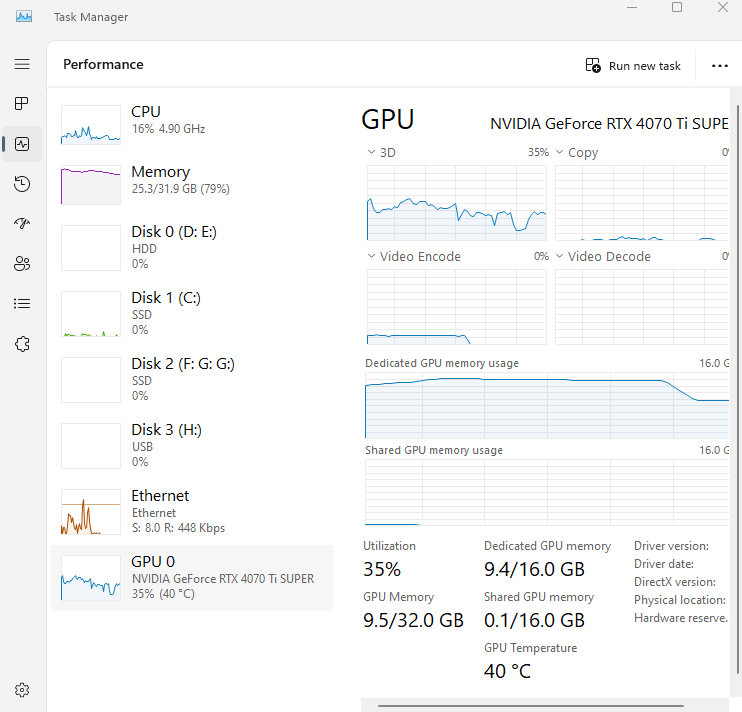The image size is (742, 712).
Task: Open the three-dot more options menu
Action: pos(720,66)
